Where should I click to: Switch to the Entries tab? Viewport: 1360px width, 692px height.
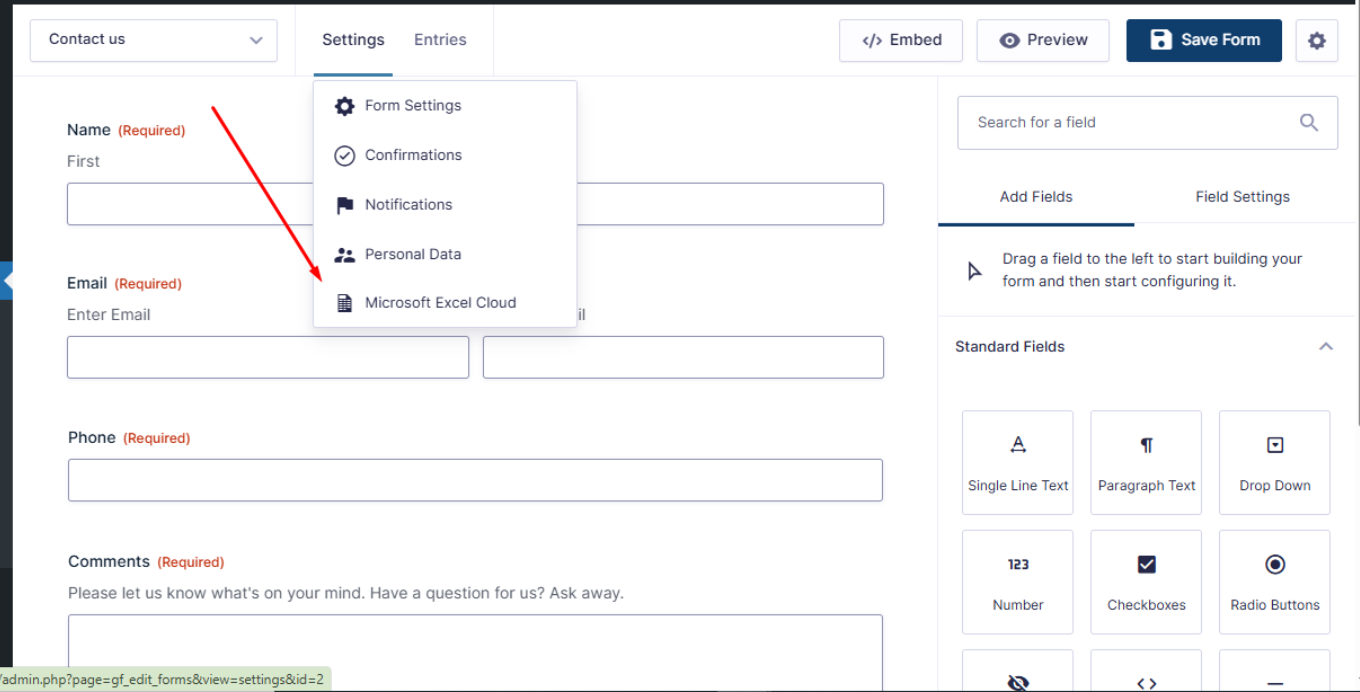[440, 40]
